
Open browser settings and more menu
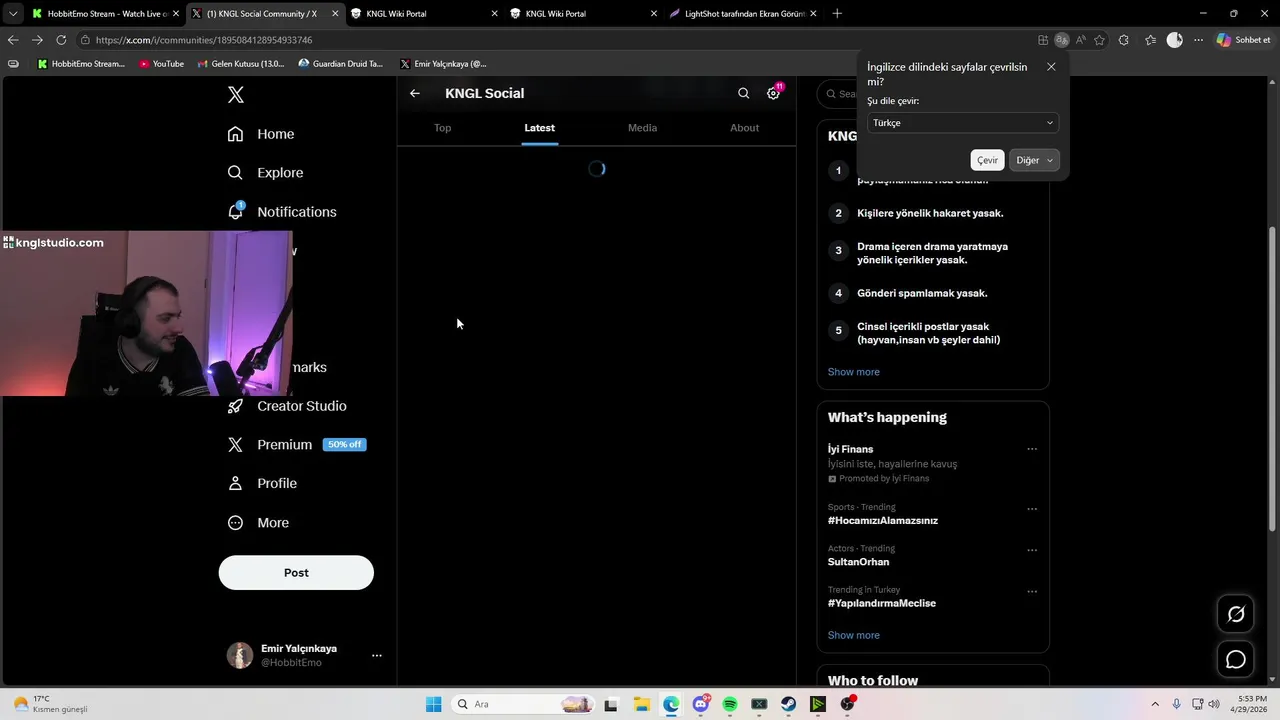pos(1200,40)
